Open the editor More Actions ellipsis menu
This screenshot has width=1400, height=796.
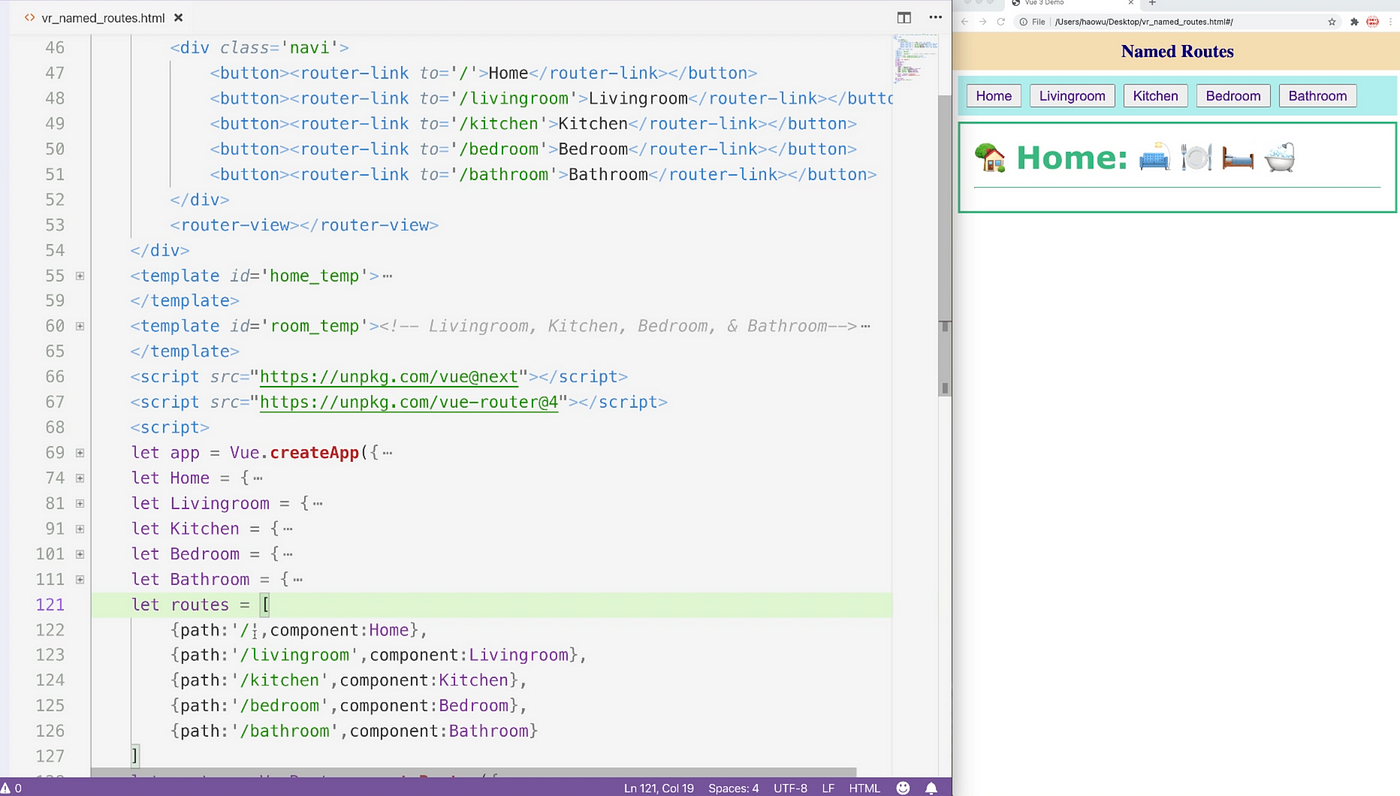(935, 18)
